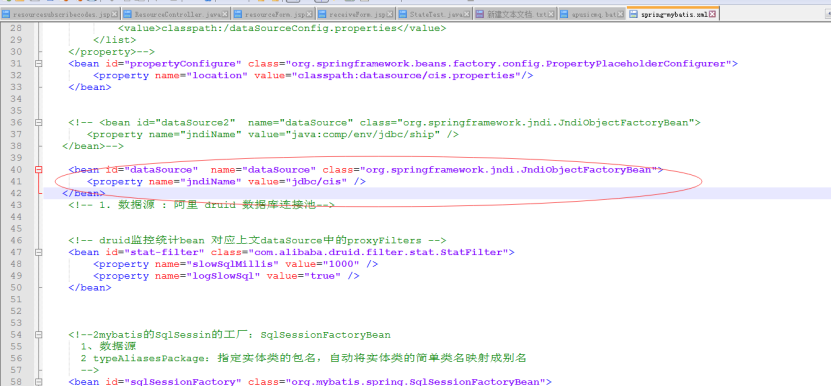Screen dimensions: 831x386
Task: Close the StateTest.java tab
Action: (468, 14)
